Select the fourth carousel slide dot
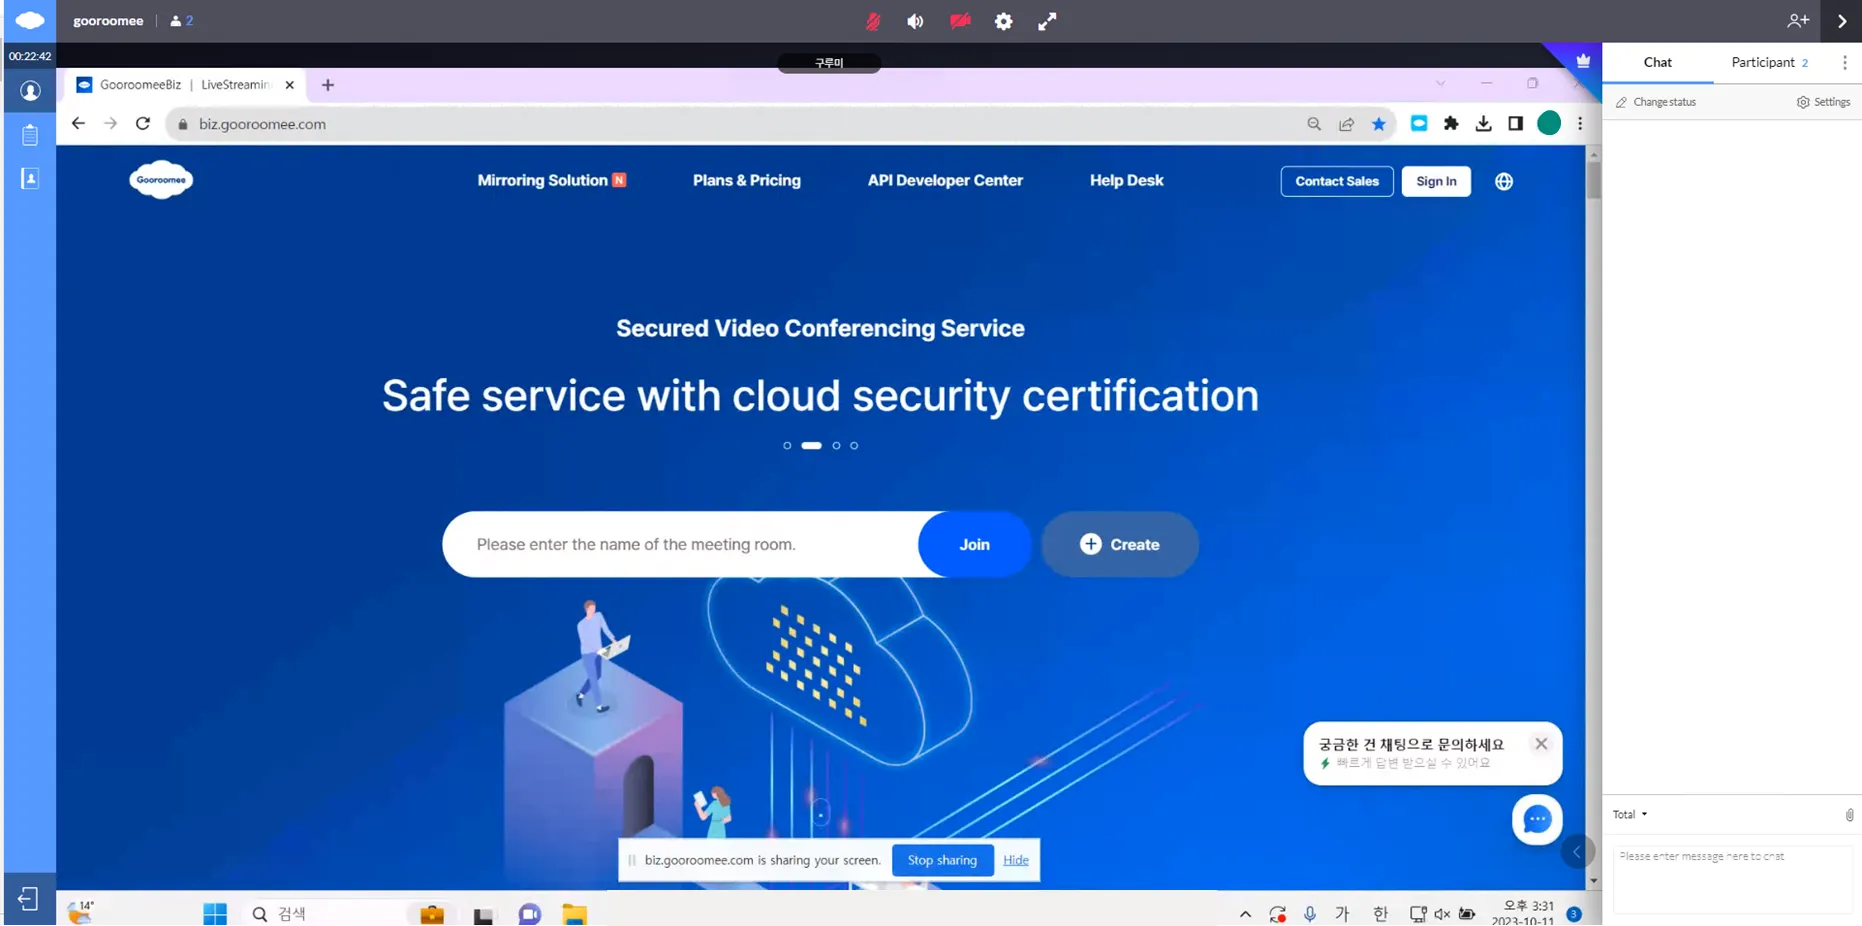The width and height of the screenshot is (1862, 926). (854, 446)
